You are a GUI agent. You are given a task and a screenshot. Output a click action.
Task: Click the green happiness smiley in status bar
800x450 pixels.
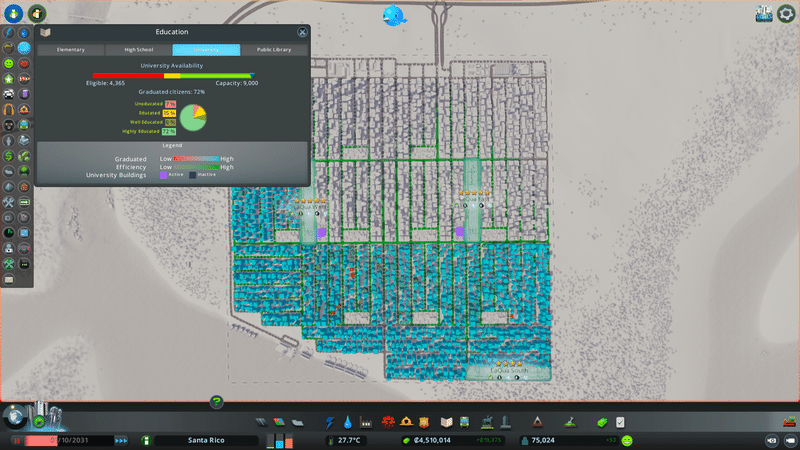point(627,440)
